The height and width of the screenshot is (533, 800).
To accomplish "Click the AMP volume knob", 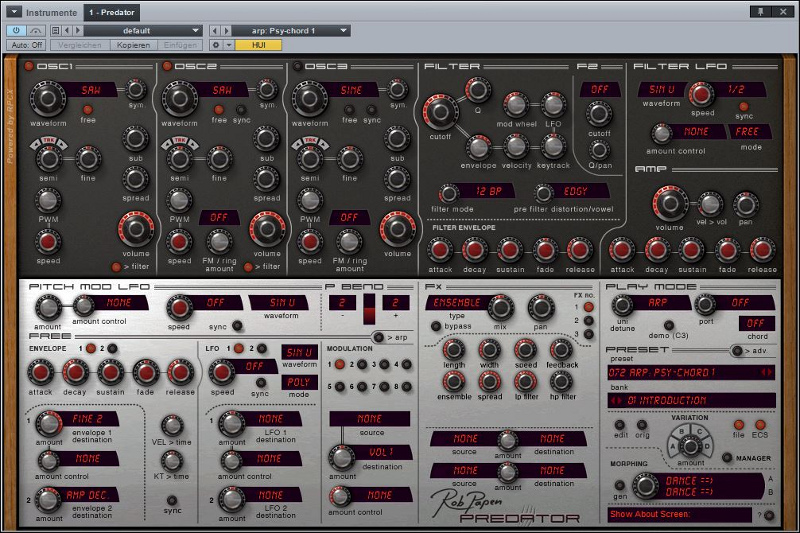I will point(670,204).
